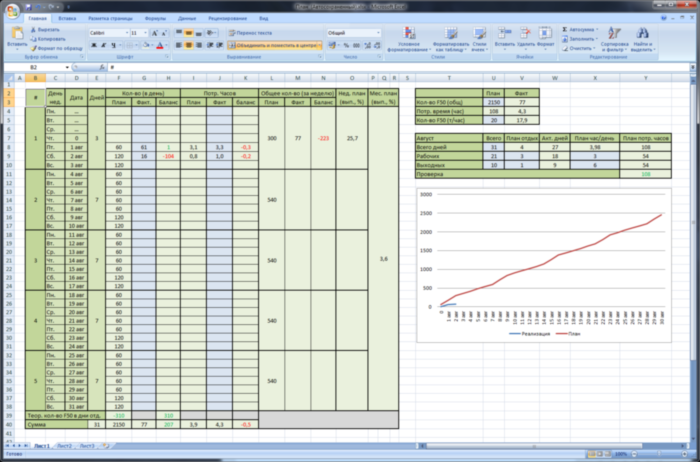Apply red font color A
The width and height of the screenshot is (700, 462).
pyautogui.click(x=160, y=45)
